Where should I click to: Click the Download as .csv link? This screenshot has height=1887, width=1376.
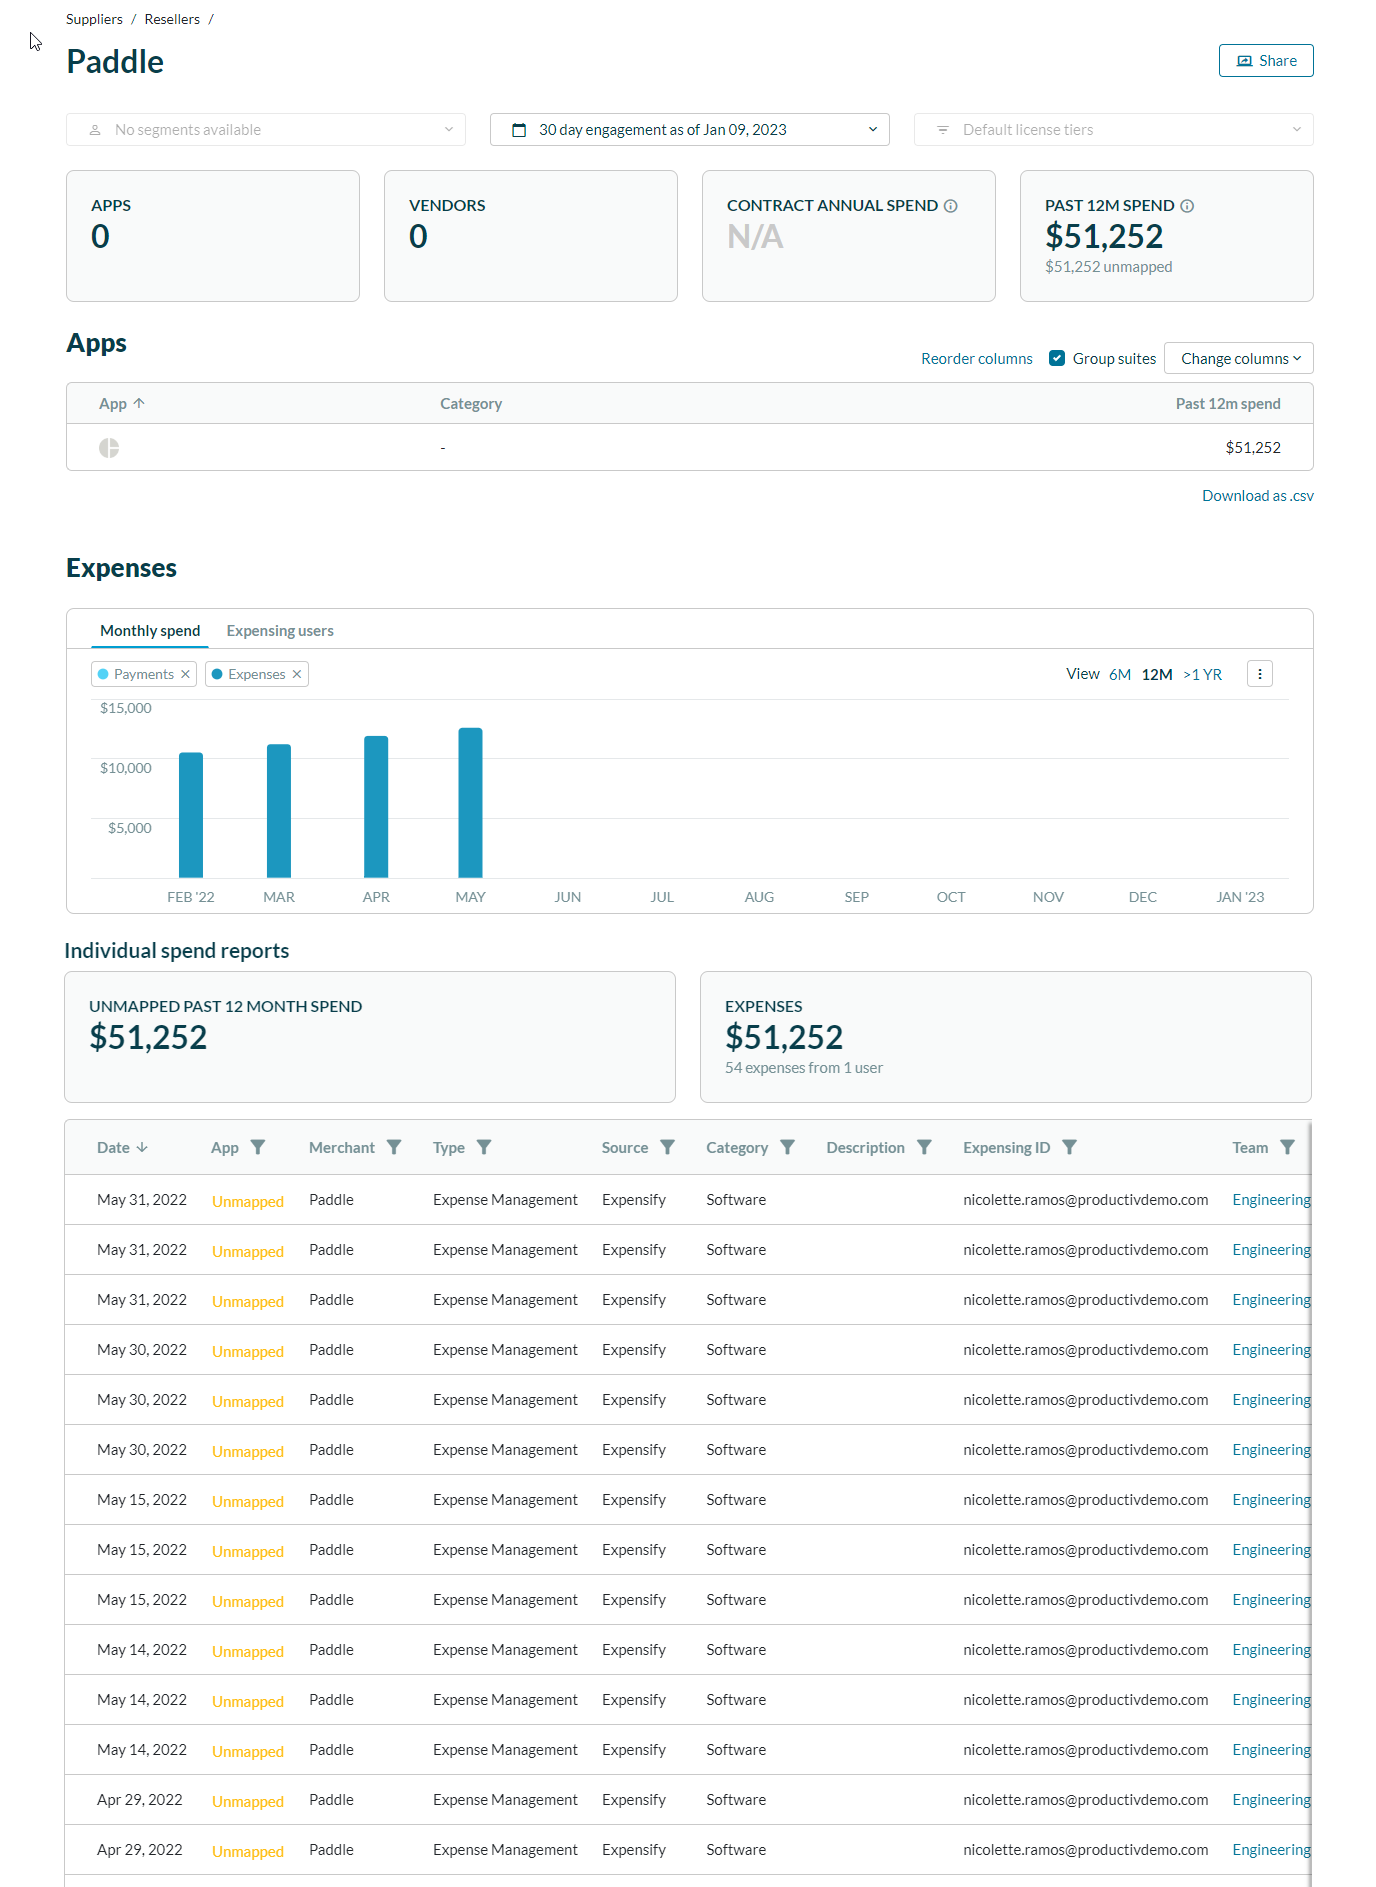pos(1257,496)
